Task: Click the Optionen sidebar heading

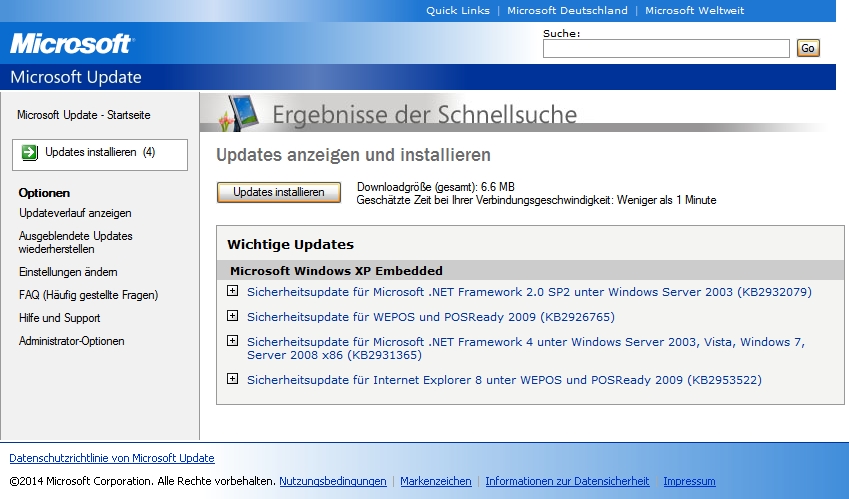Action: click(x=44, y=193)
